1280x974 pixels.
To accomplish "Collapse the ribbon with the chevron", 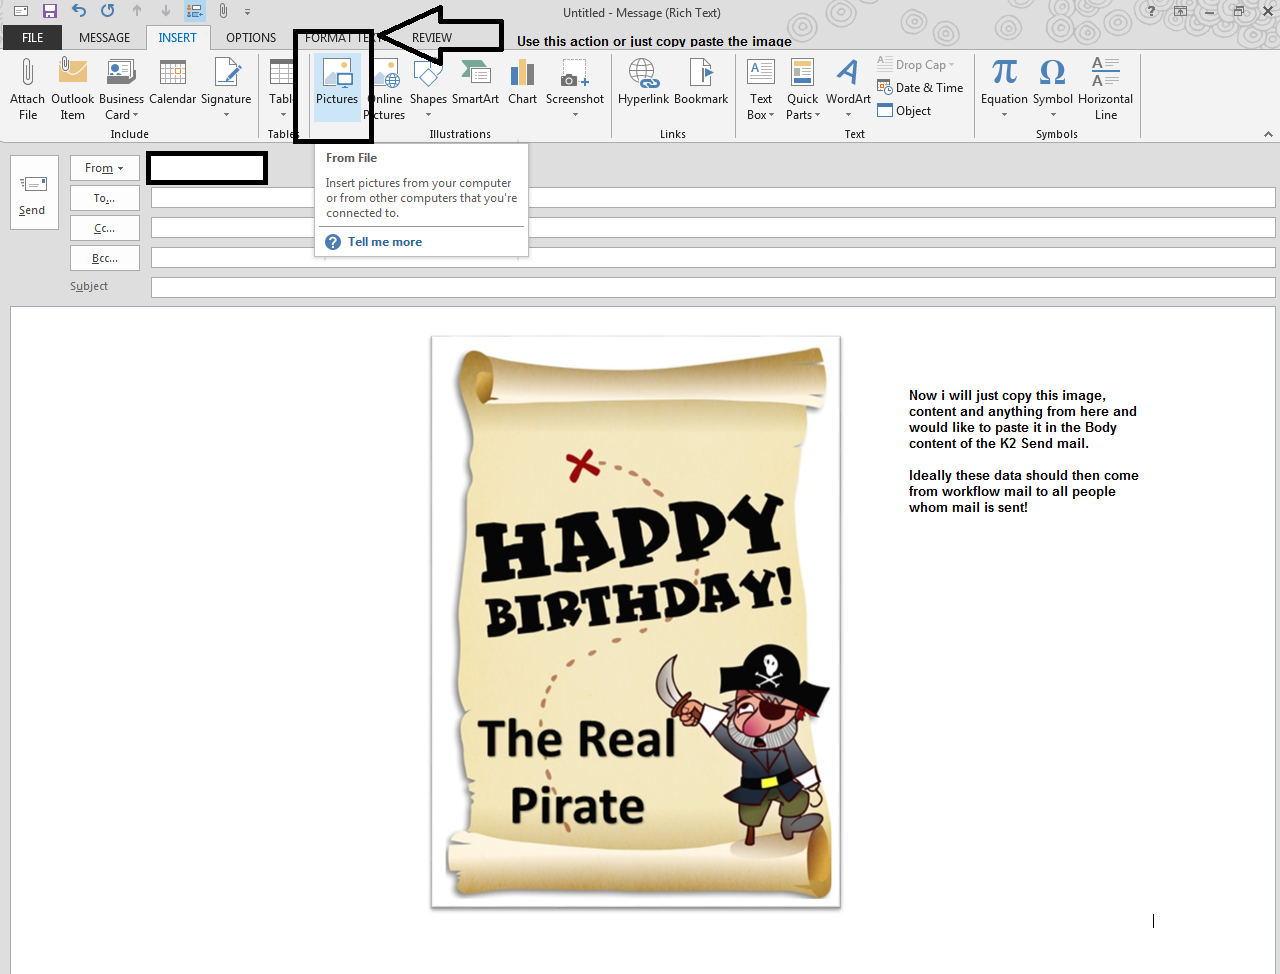I will pyautogui.click(x=1268, y=134).
